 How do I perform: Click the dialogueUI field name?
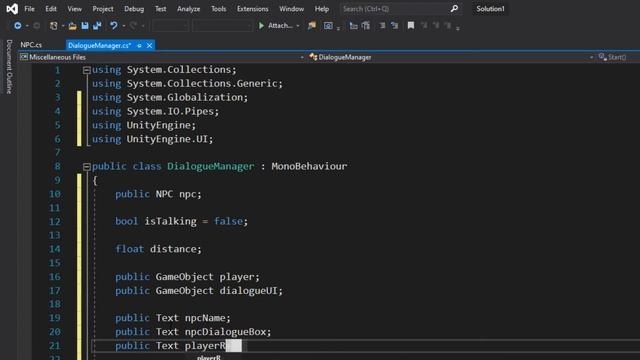tap(248, 291)
